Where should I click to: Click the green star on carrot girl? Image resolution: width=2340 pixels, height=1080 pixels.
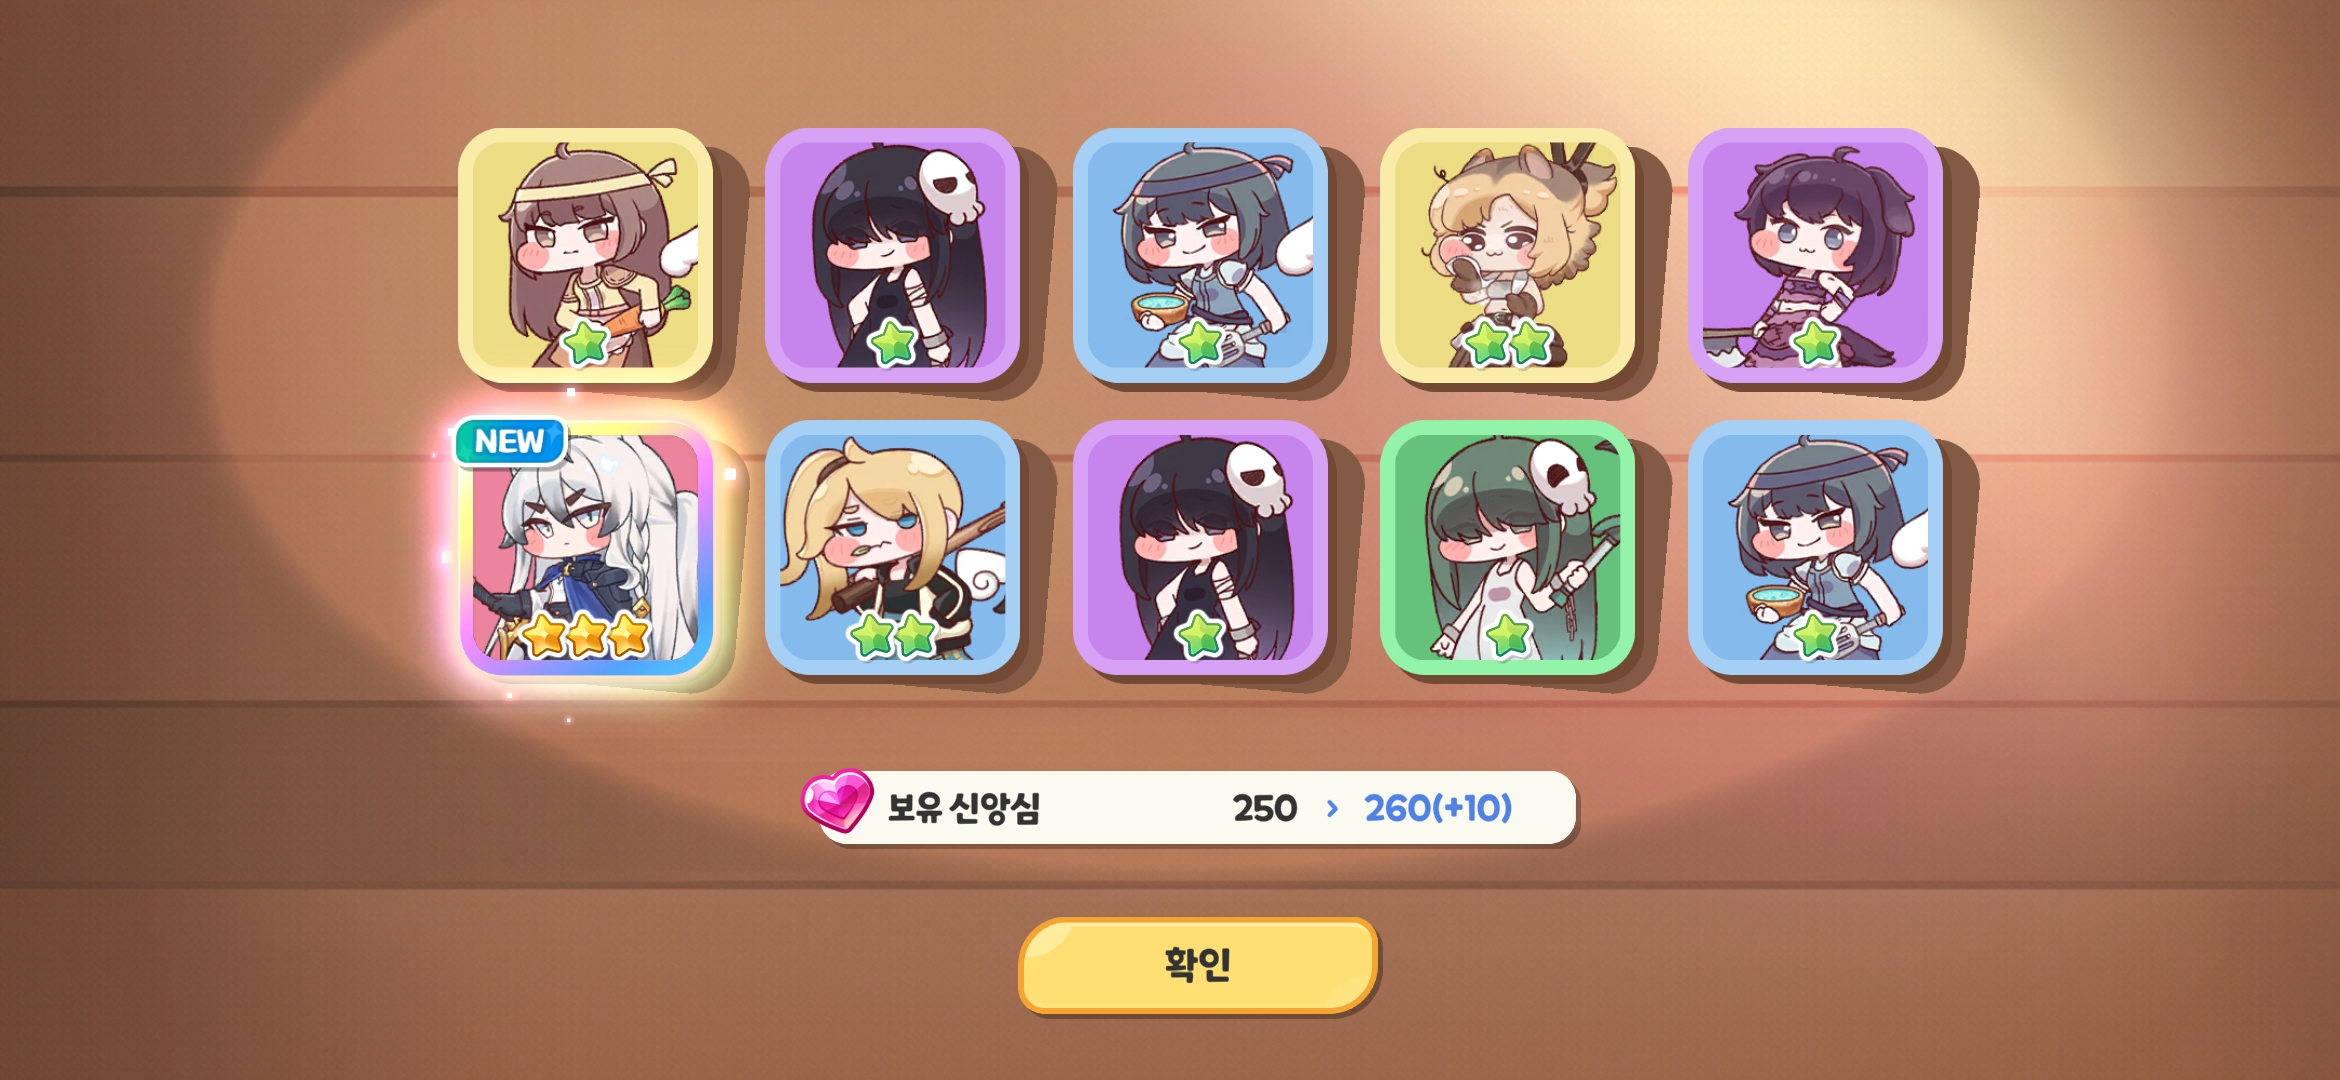coord(586,343)
